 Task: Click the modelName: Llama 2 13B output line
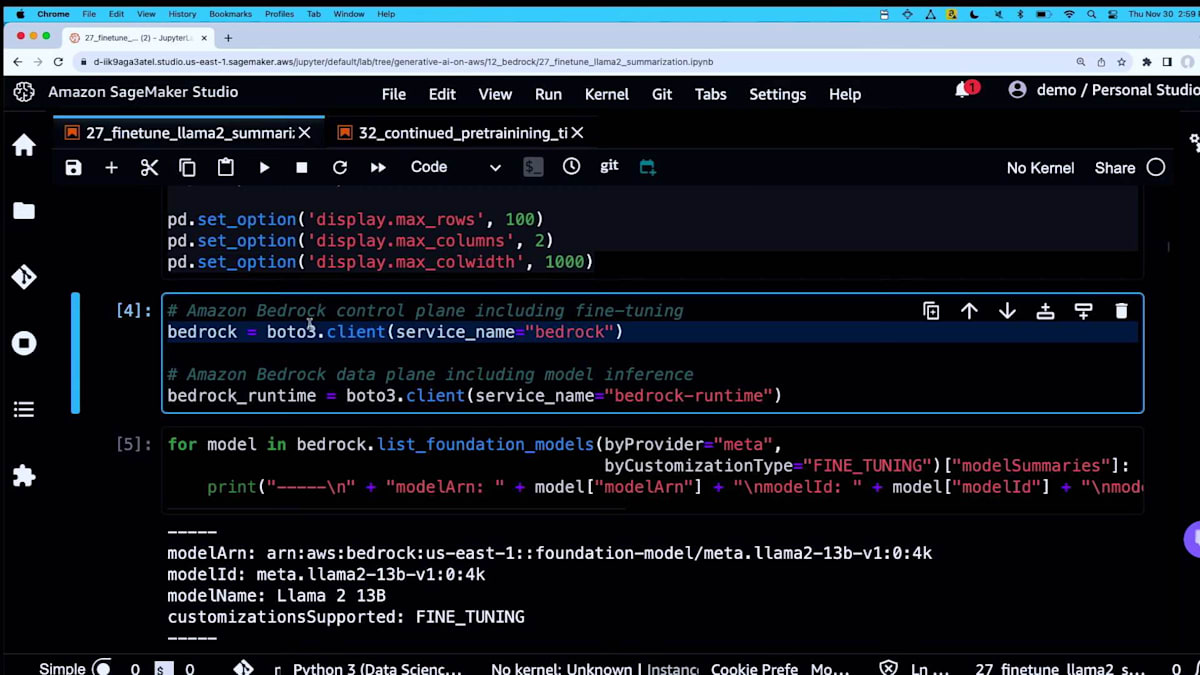click(x=277, y=596)
